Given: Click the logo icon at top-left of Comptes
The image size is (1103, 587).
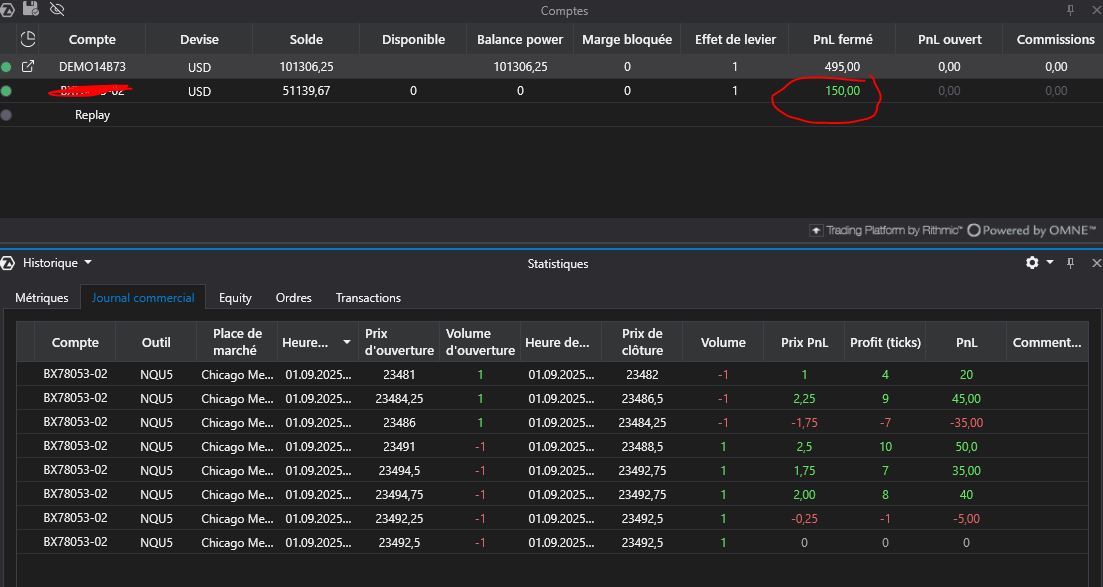Looking at the screenshot, I should pos(7,9).
